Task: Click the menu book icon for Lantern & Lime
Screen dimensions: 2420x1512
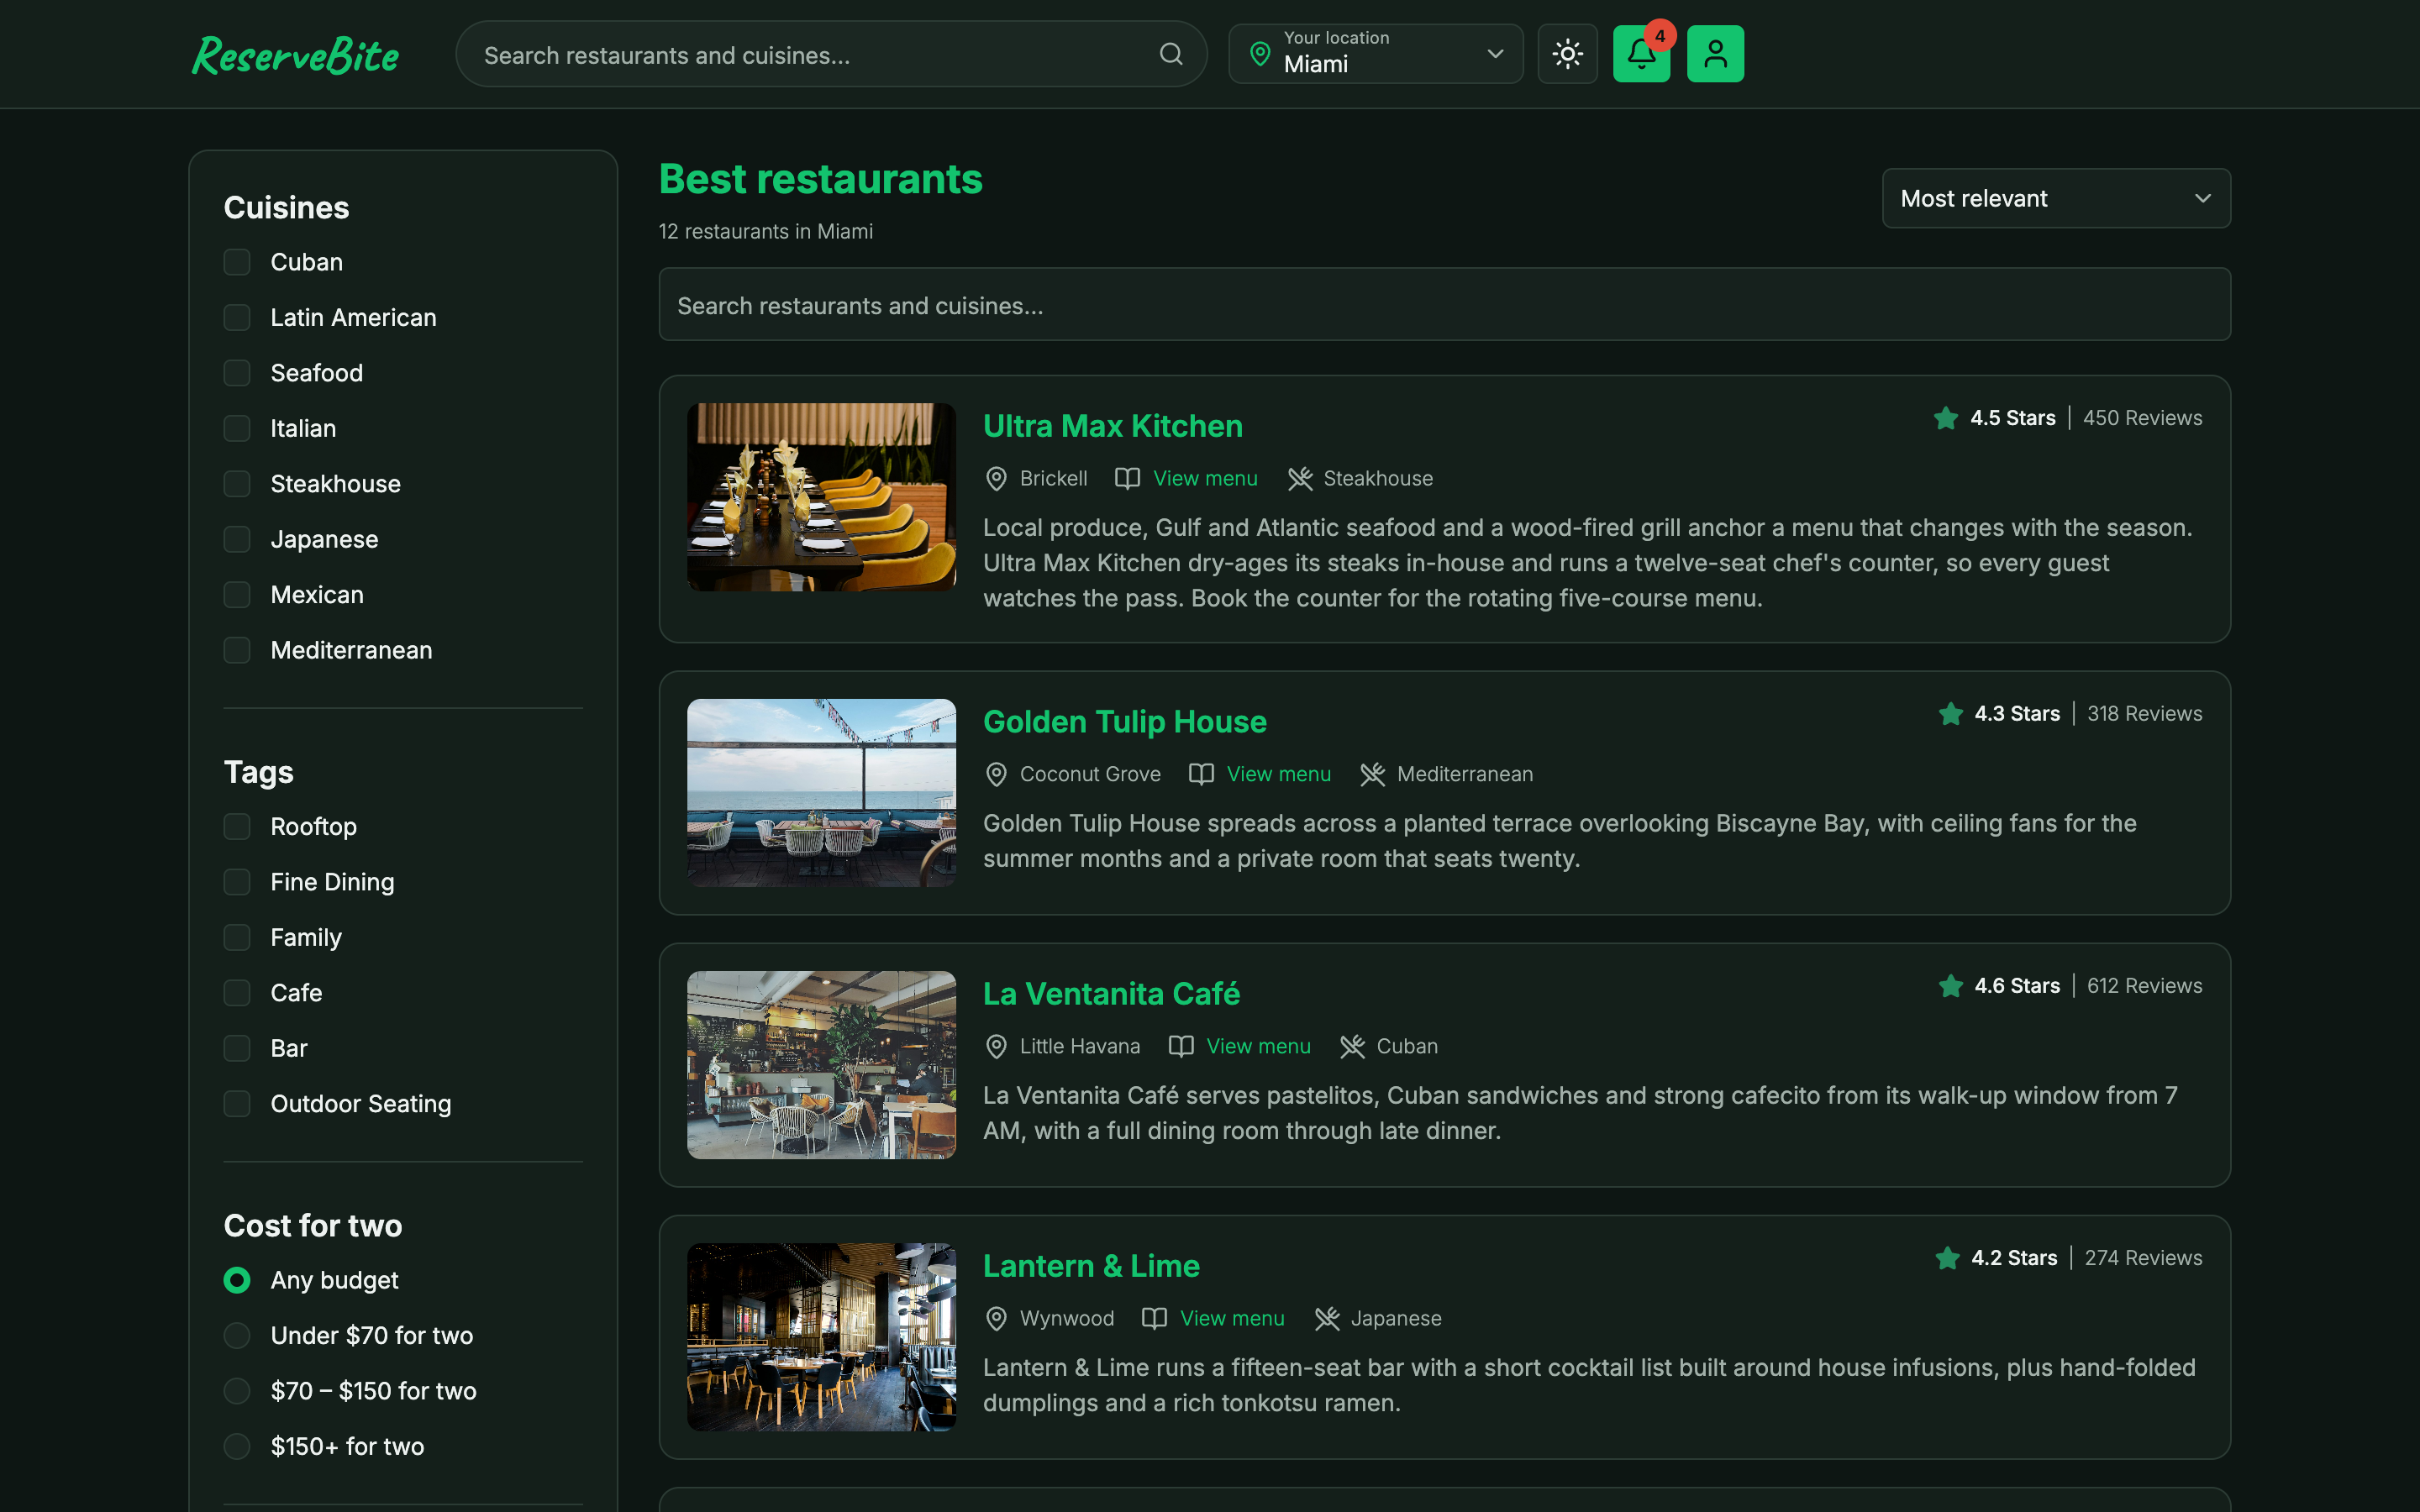Action: (x=1154, y=1319)
